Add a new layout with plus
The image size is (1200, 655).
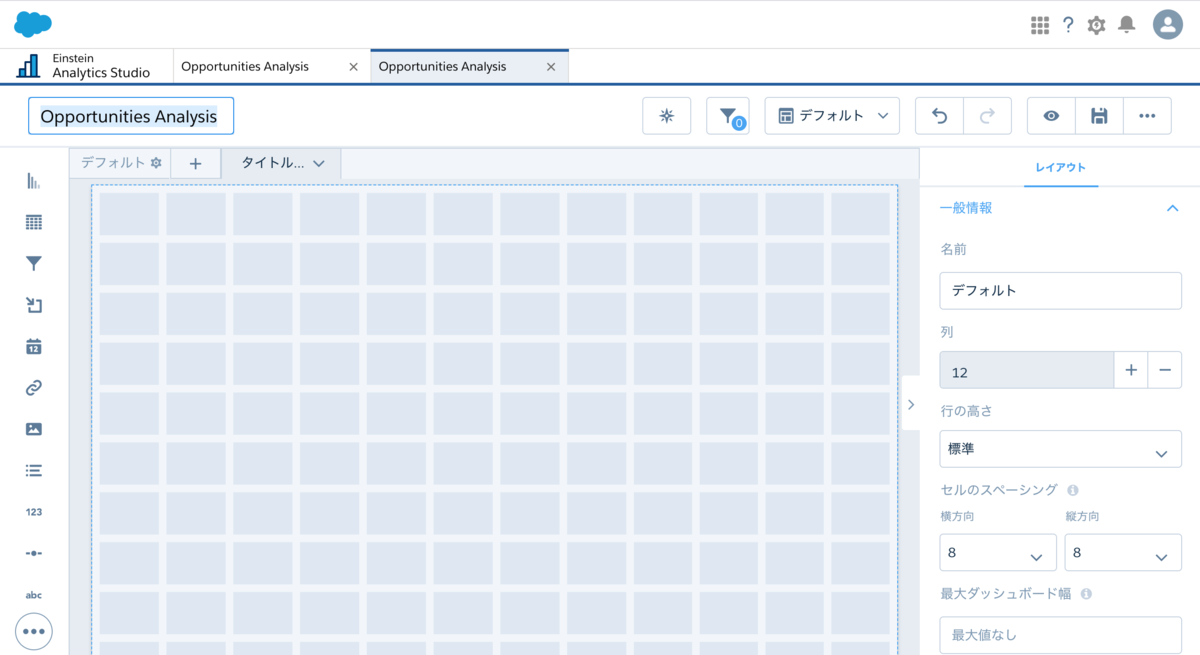(x=196, y=163)
